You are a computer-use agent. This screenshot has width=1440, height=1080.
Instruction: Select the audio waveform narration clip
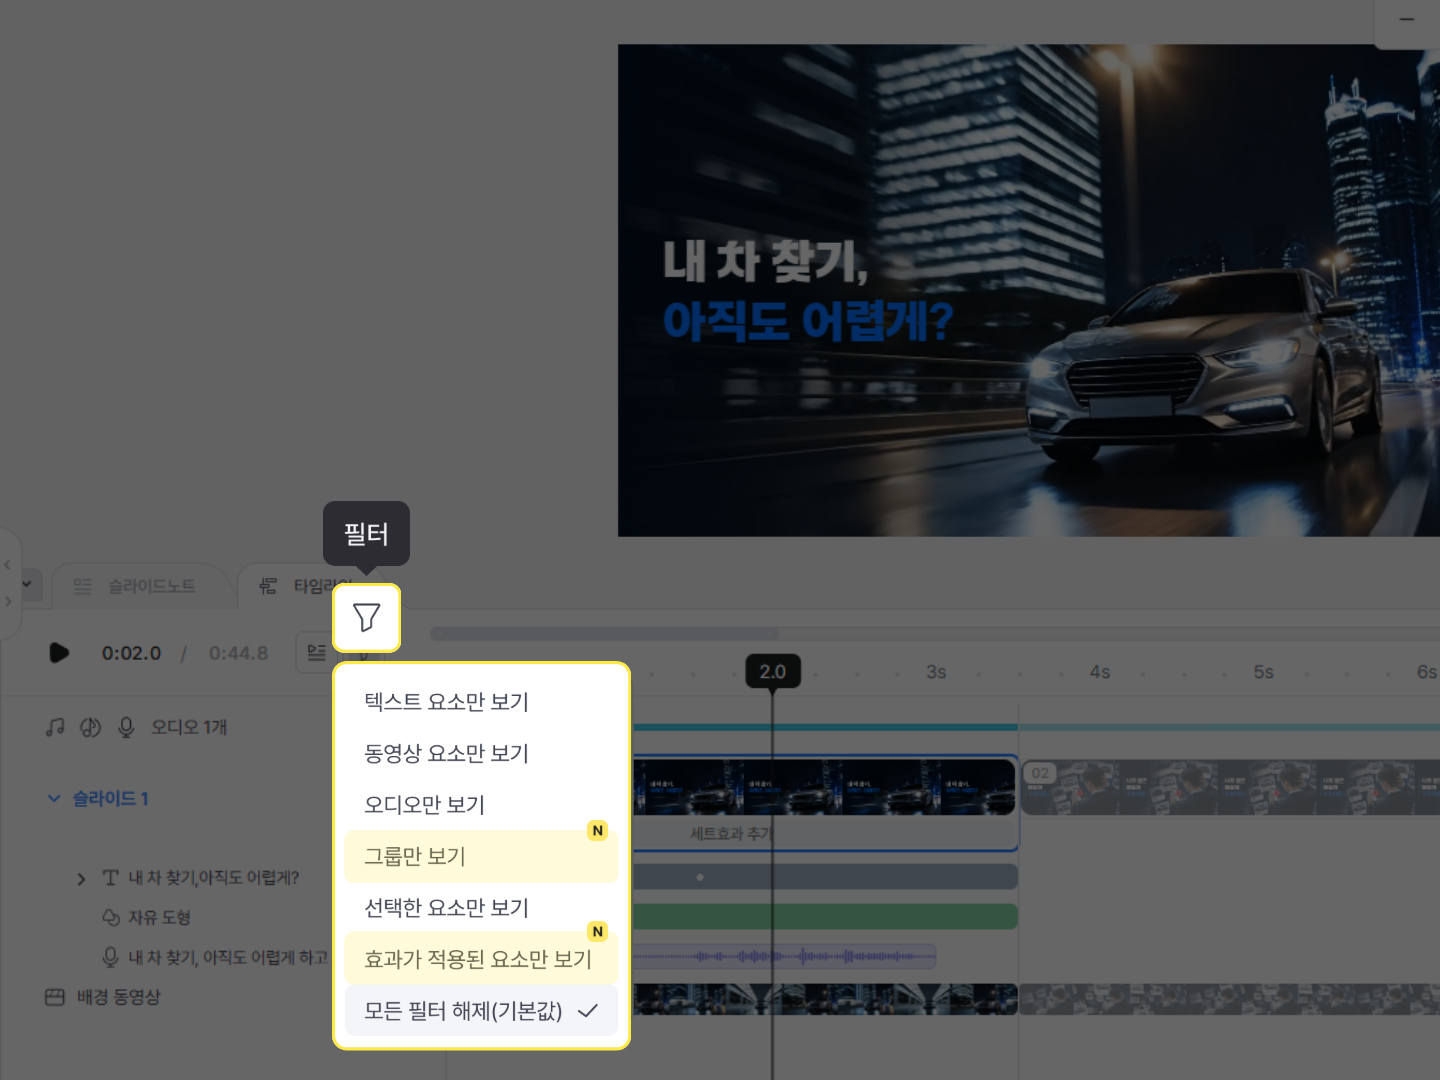click(x=785, y=957)
